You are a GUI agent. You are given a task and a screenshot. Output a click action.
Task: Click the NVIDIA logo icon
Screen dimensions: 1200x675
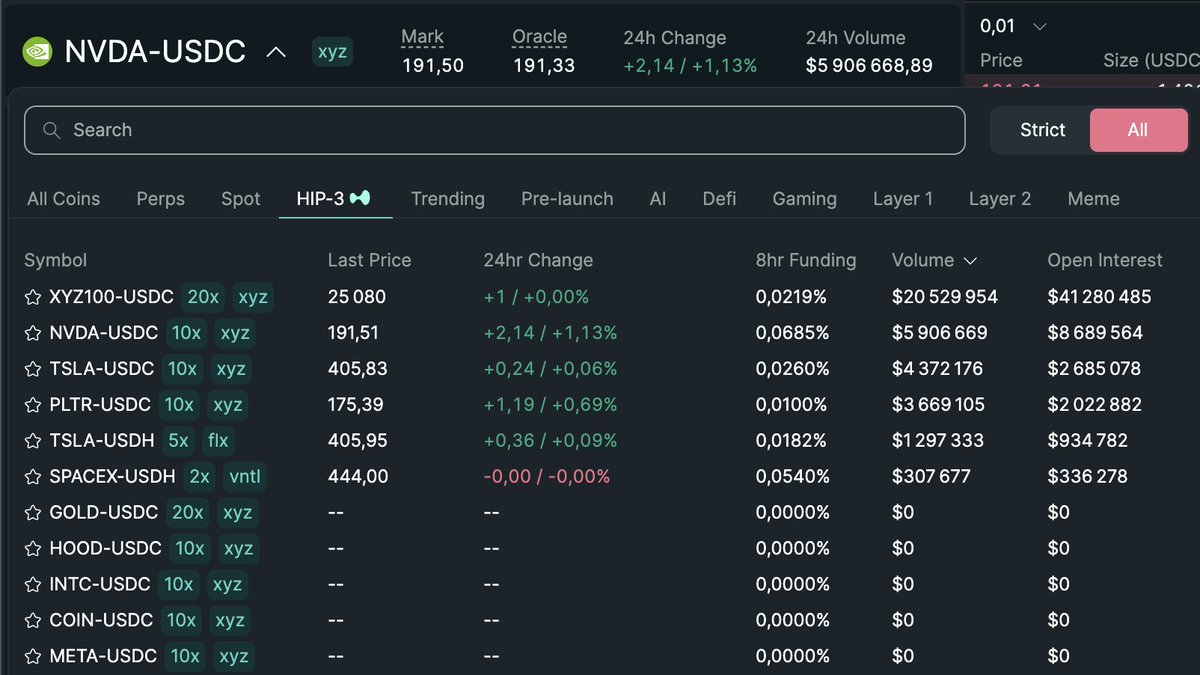point(38,51)
